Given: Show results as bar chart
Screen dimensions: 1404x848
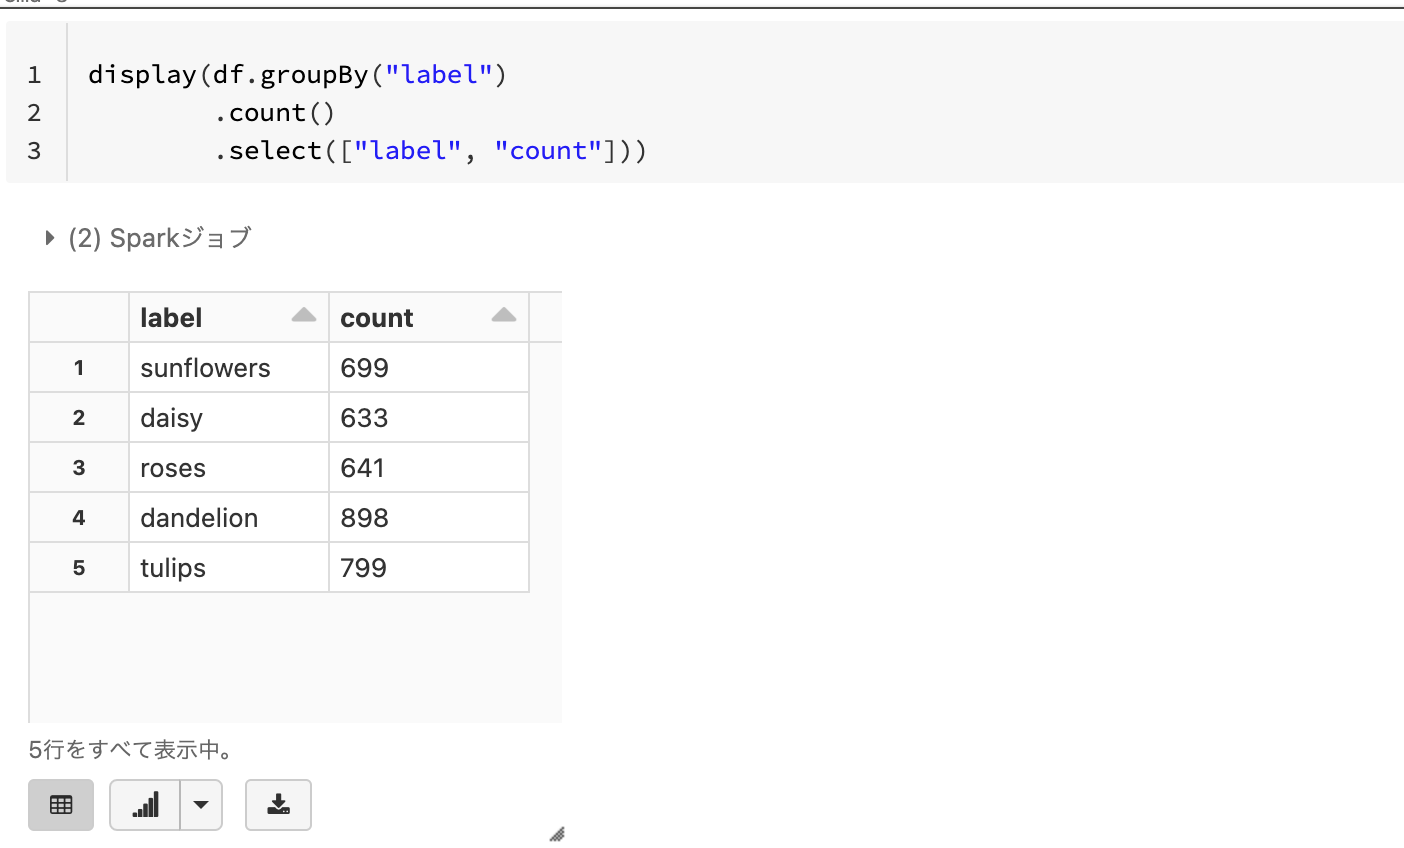Looking at the screenshot, I should (x=146, y=805).
